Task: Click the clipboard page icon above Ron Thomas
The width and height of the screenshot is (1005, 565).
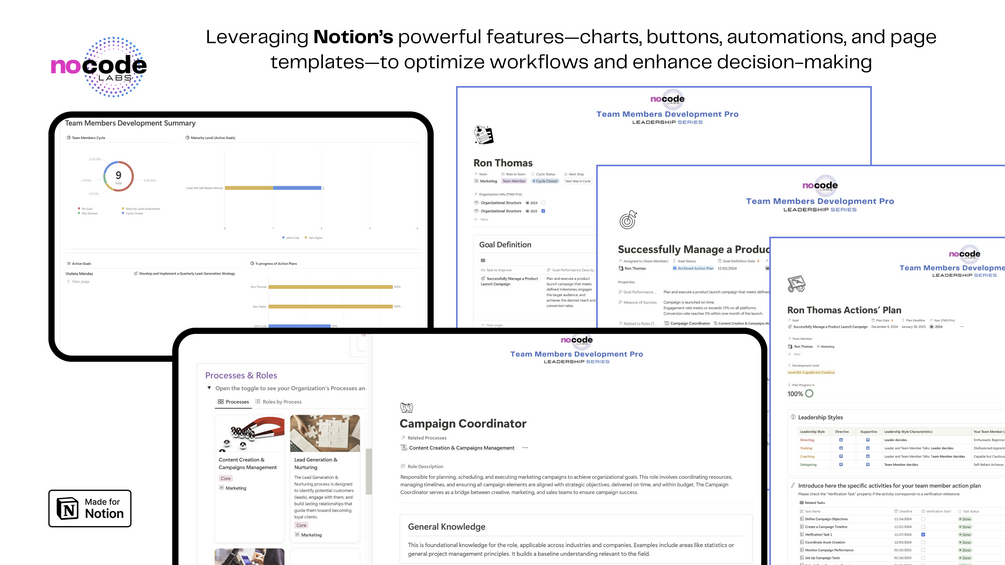Action: click(483, 135)
